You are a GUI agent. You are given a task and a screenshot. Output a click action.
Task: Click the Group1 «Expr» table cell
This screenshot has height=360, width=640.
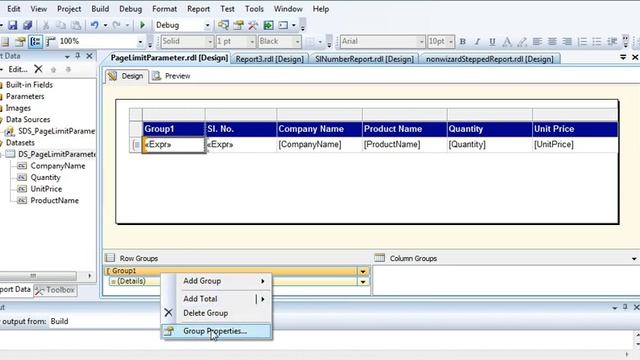pos(173,144)
